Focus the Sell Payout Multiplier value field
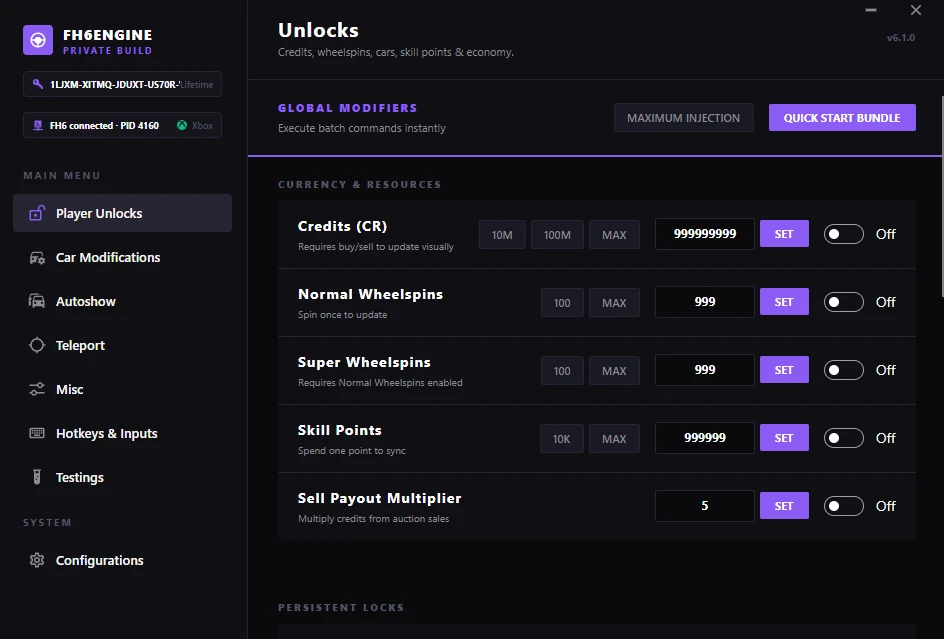The height and width of the screenshot is (639, 944). point(704,506)
